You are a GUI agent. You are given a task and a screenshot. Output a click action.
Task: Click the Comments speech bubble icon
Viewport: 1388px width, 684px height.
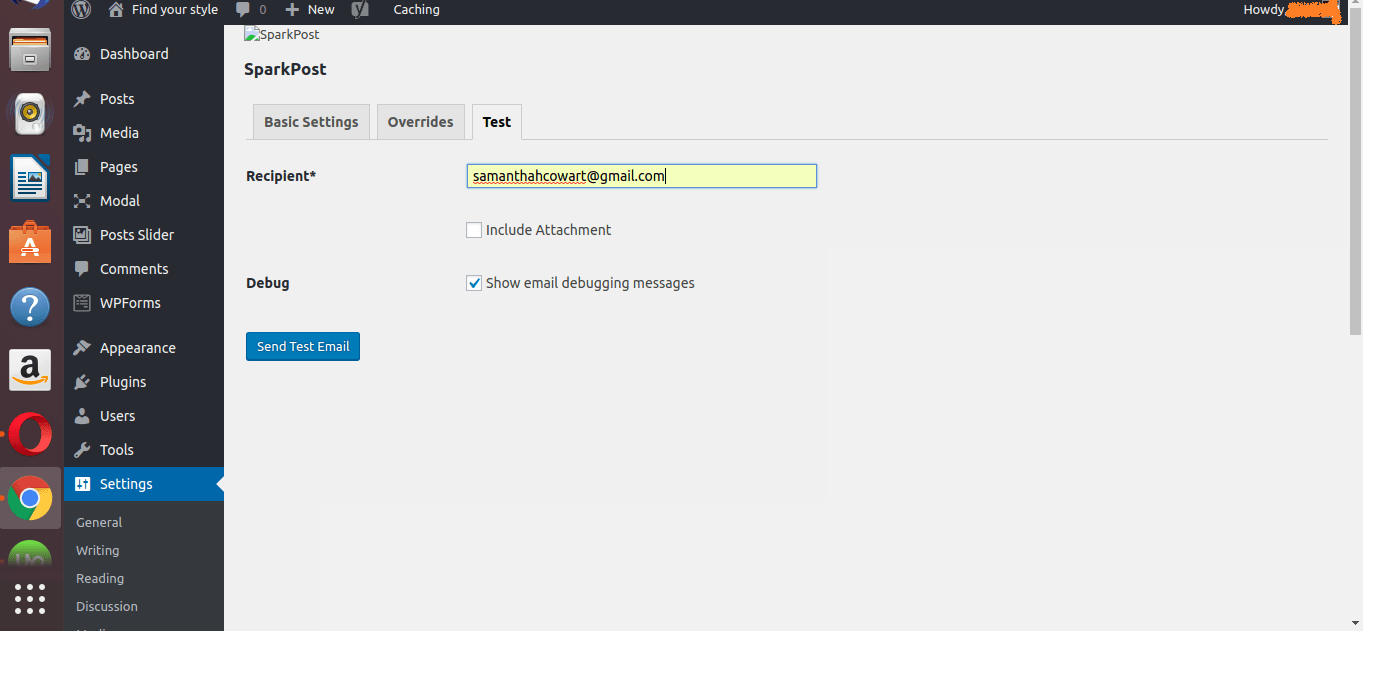81,268
